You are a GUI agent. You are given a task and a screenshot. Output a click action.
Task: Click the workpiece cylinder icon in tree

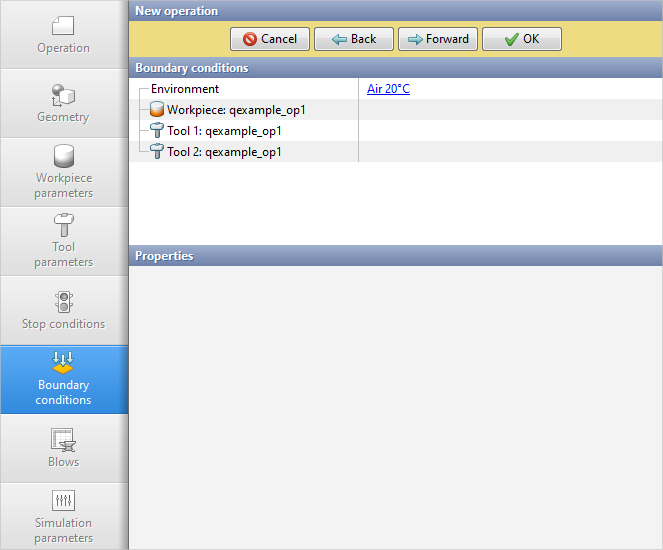157,110
